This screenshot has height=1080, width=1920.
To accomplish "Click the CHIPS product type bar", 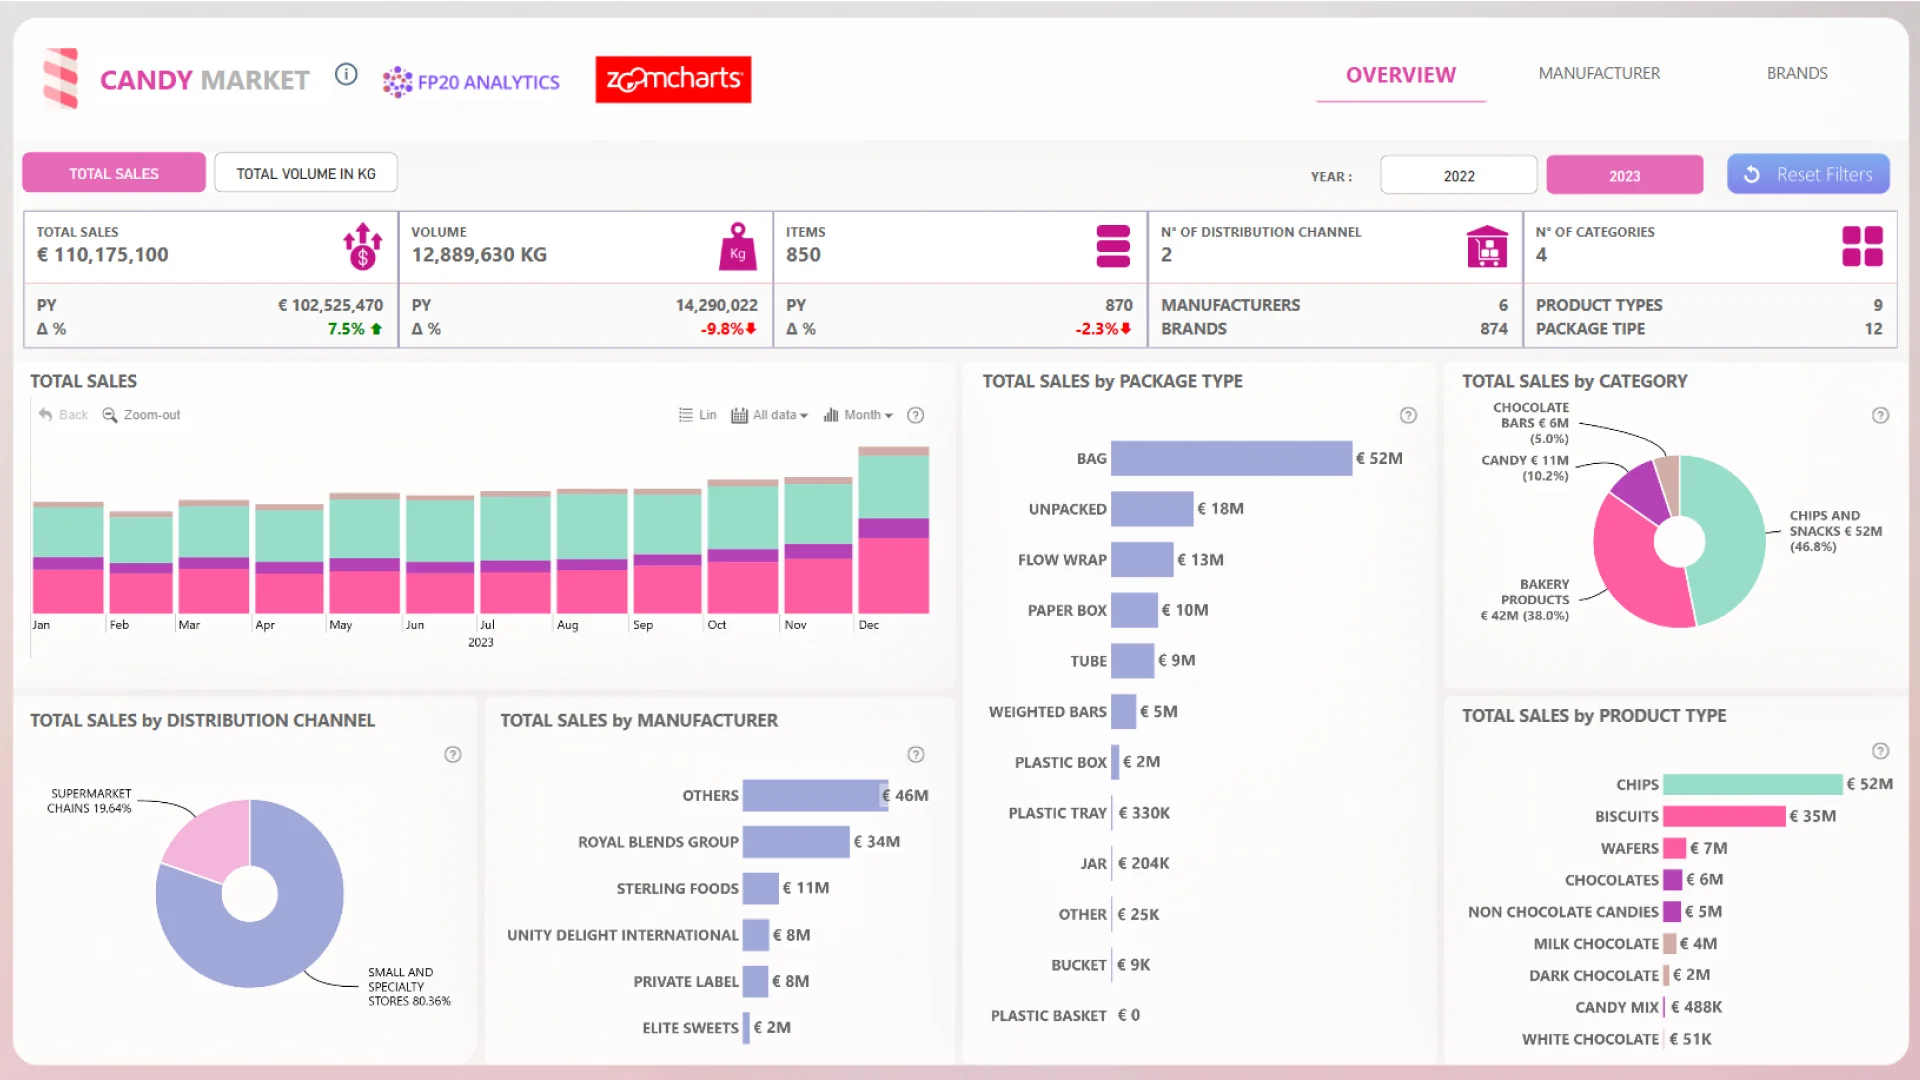I will [1752, 784].
